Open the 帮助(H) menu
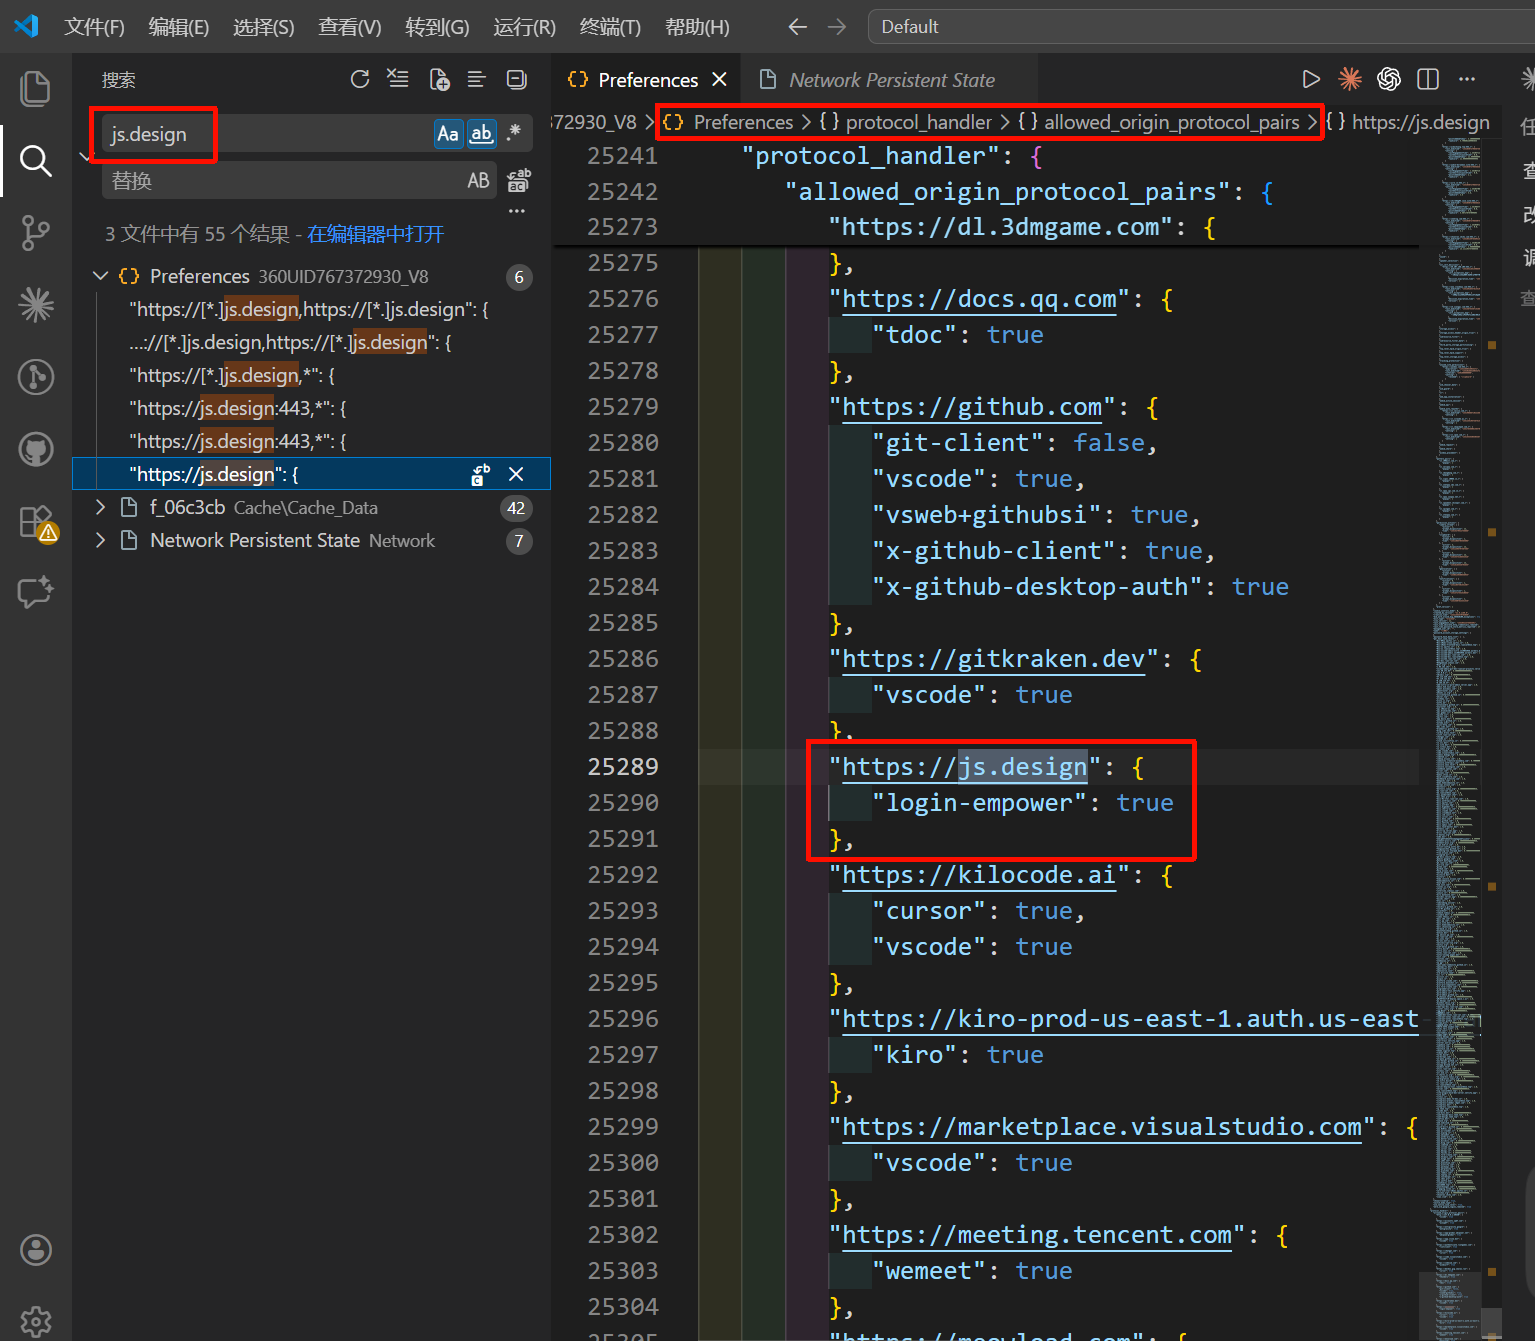Image resolution: width=1535 pixels, height=1341 pixels. point(697,27)
